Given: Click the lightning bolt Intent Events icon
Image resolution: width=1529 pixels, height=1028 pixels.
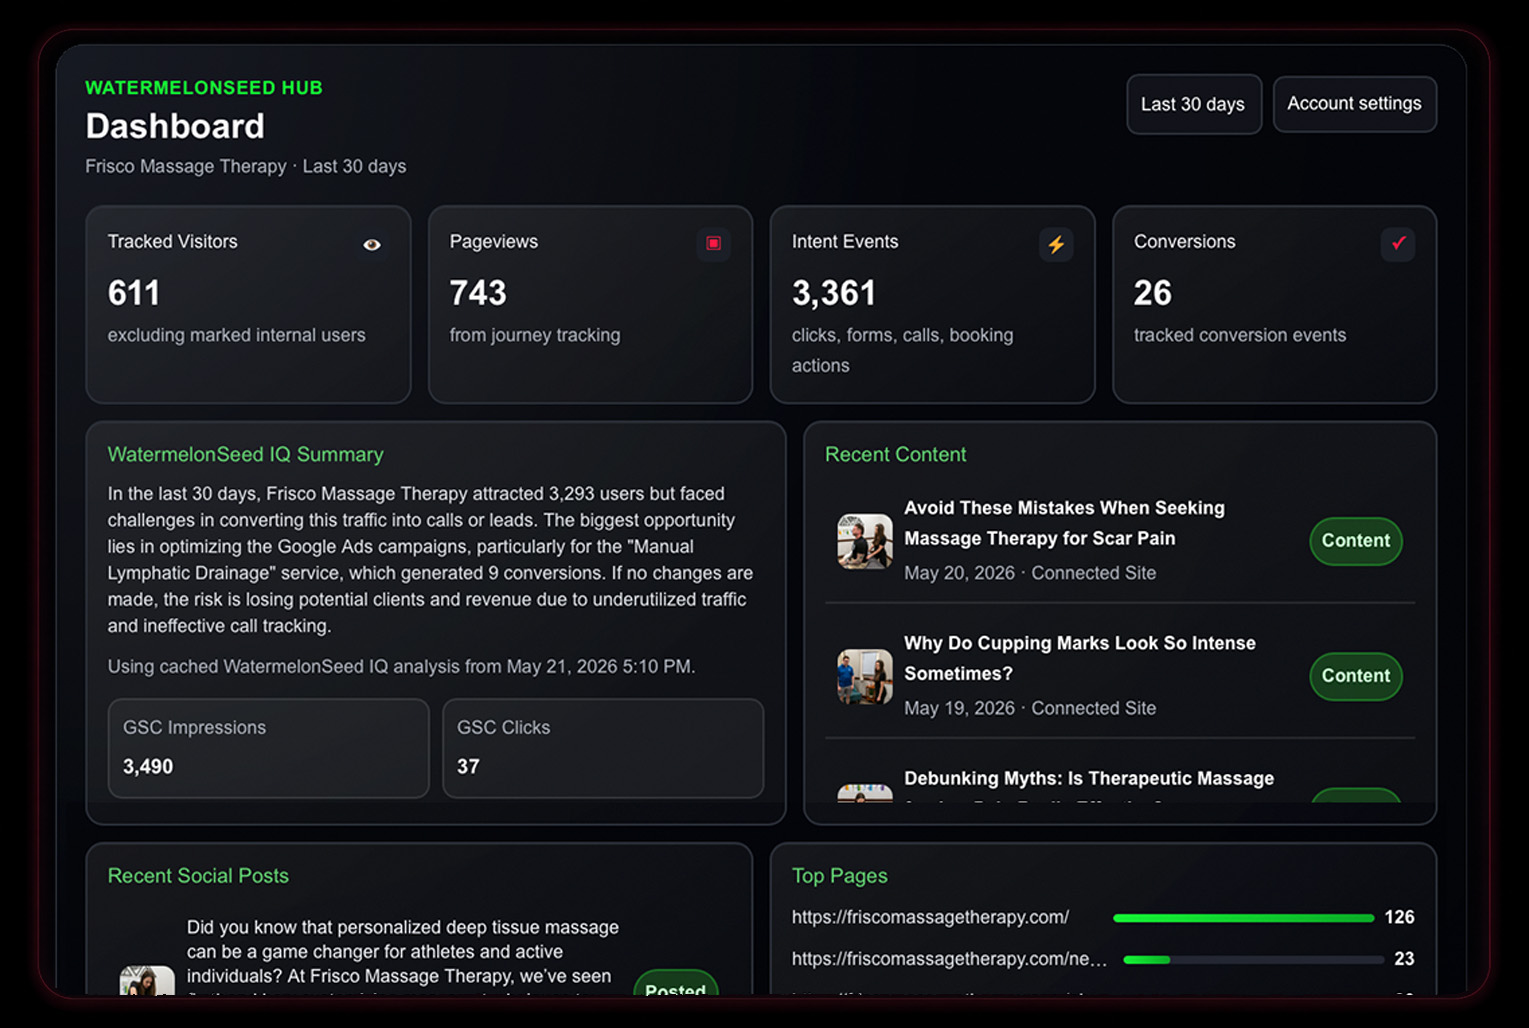Looking at the screenshot, I should pos(1056,244).
